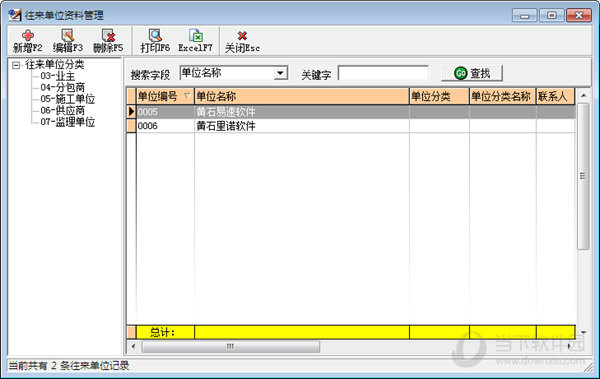The height and width of the screenshot is (379, 600).
Task: Select the 往来单位分类 root node label
Action: (54, 65)
